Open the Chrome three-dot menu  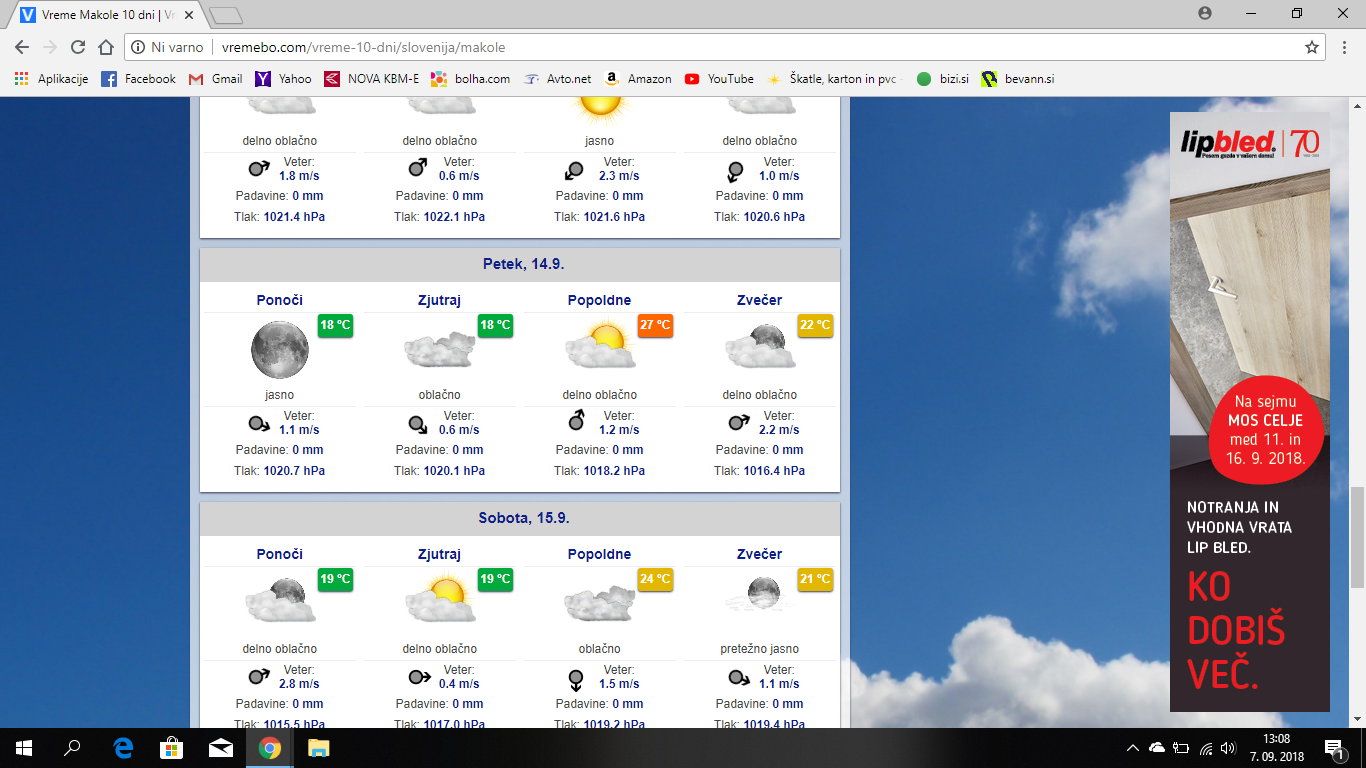(x=1345, y=47)
